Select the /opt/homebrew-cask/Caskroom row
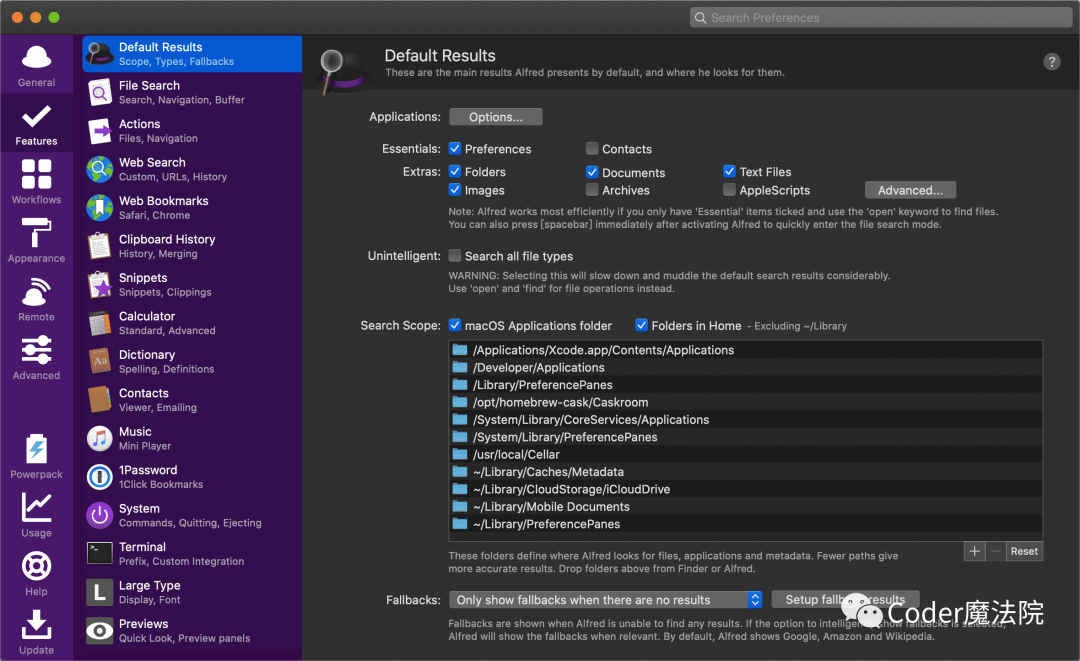This screenshot has height=661, width=1080. pos(745,402)
